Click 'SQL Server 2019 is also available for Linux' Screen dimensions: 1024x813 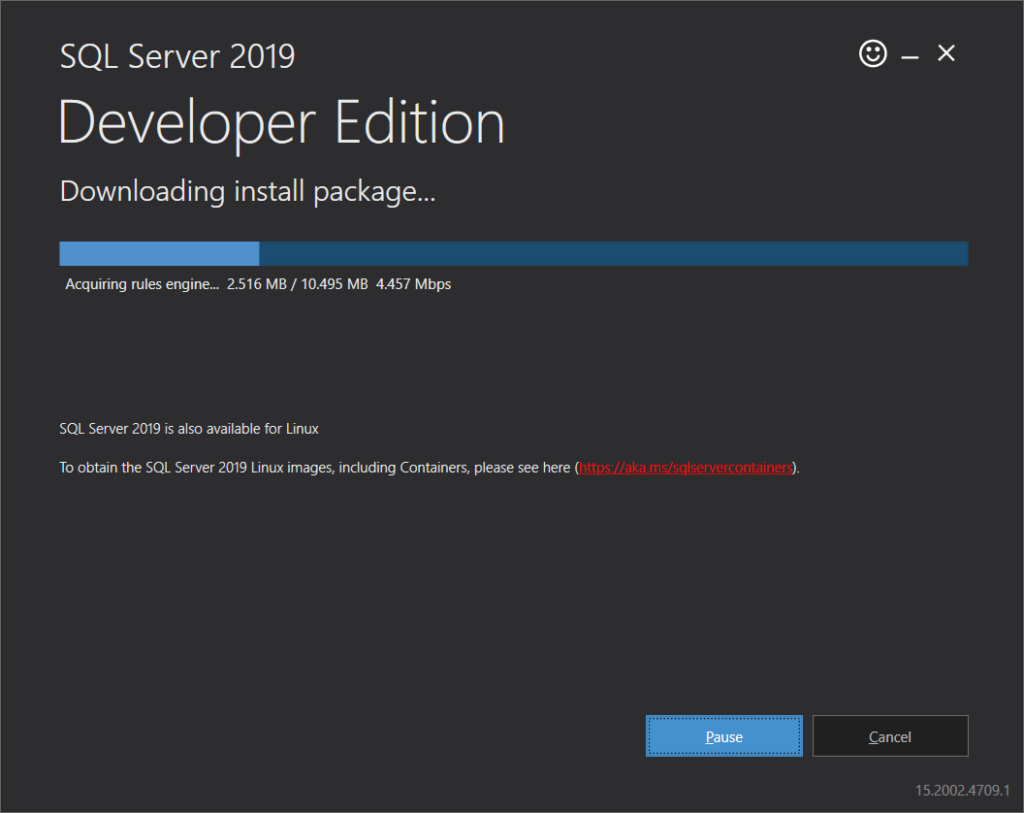coord(189,429)
